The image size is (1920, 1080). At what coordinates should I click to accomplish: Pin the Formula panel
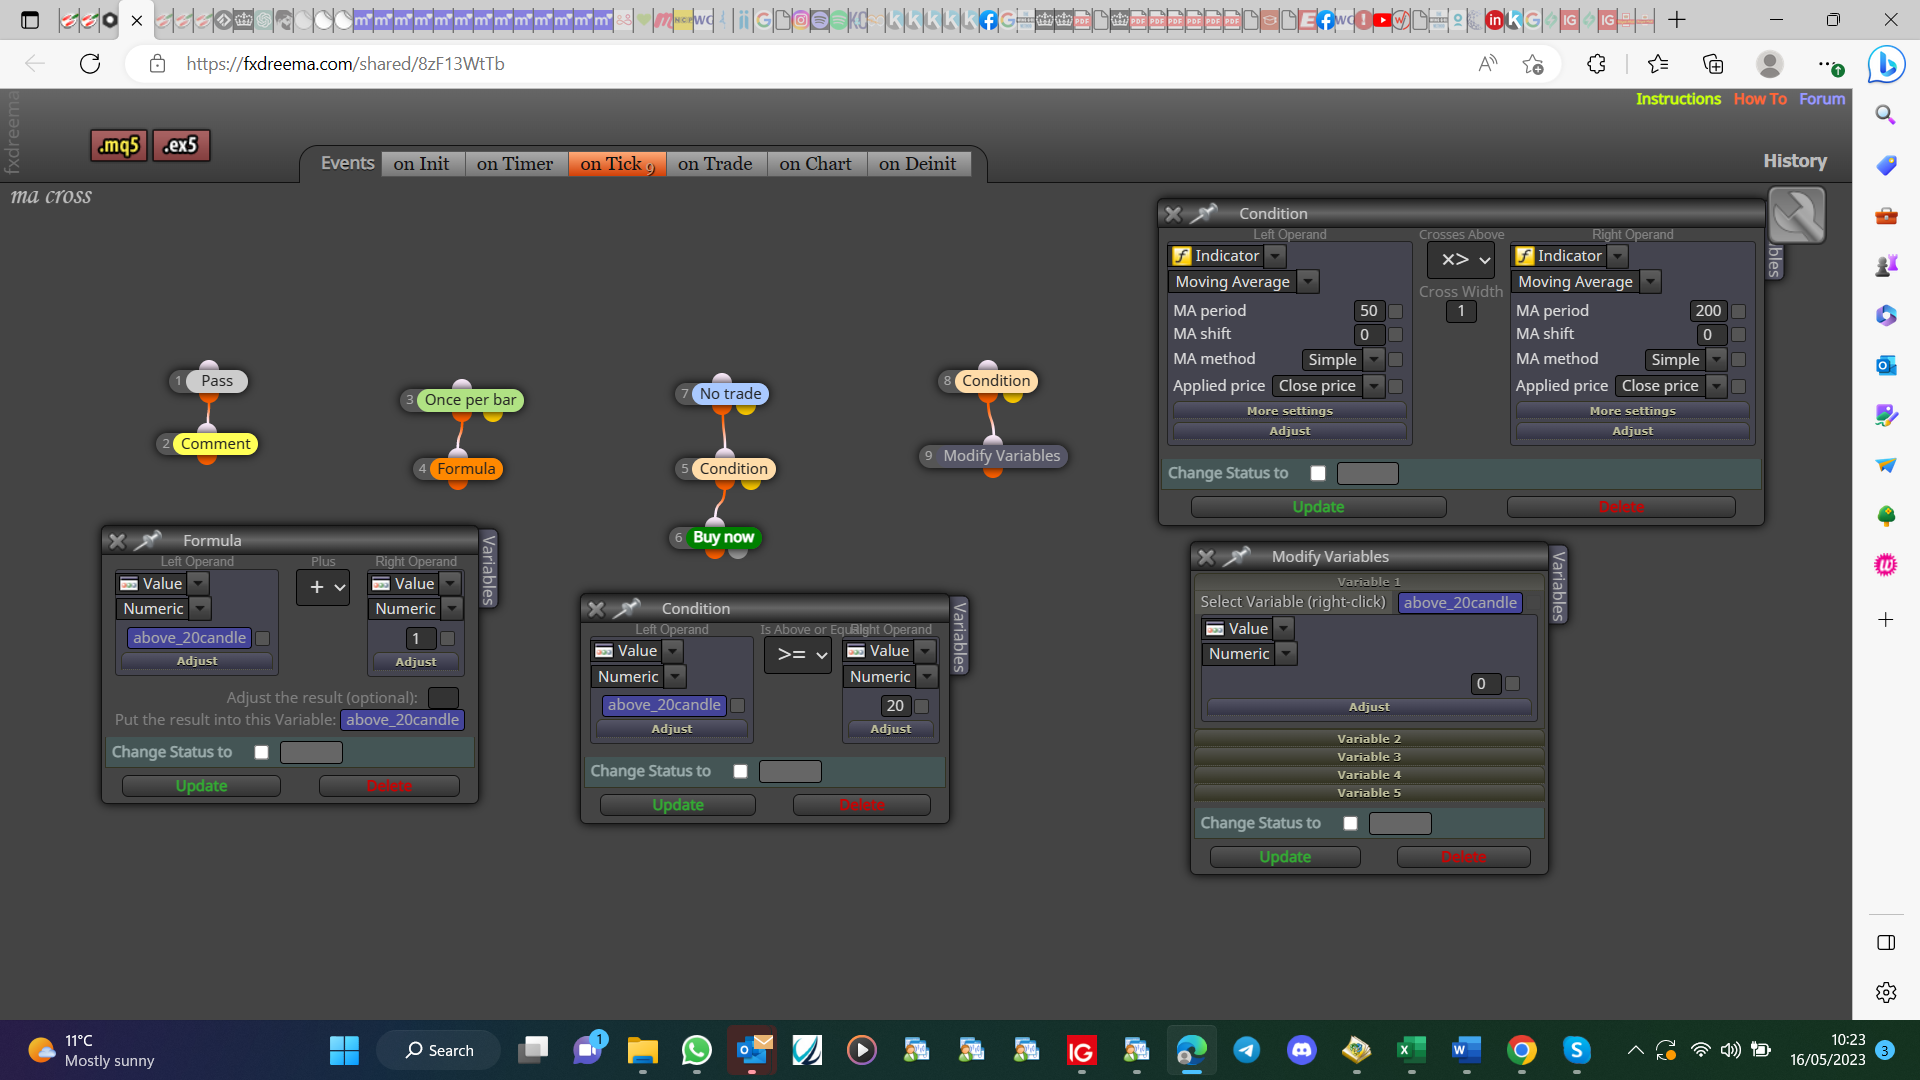pos(148,541)
